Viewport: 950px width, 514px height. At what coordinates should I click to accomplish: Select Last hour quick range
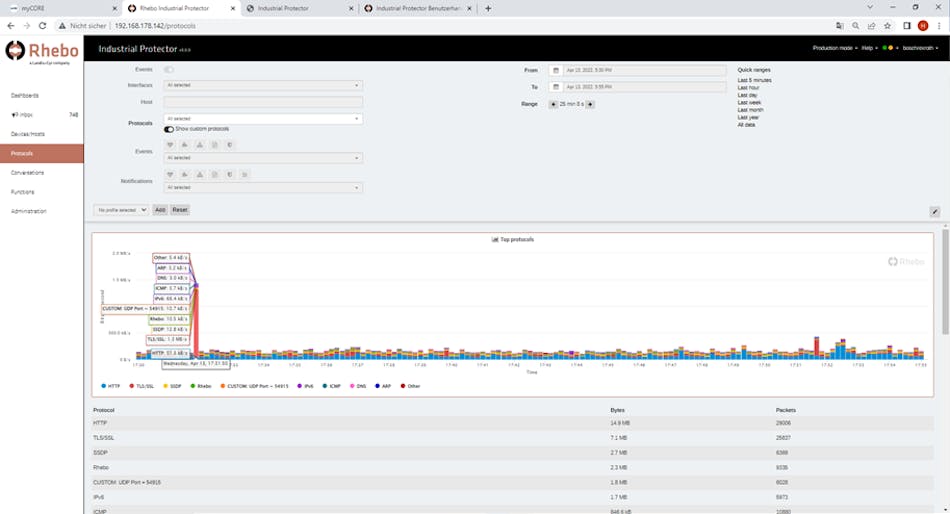pos(748,88)
